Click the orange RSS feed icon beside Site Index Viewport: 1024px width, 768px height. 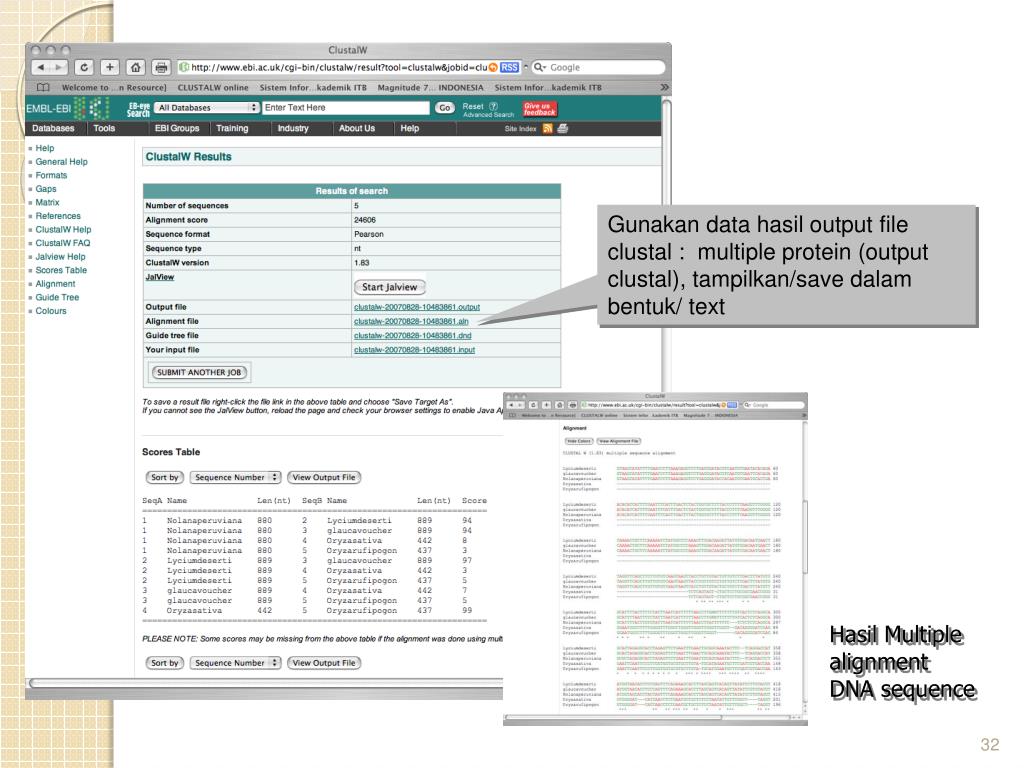pos(547,129)
